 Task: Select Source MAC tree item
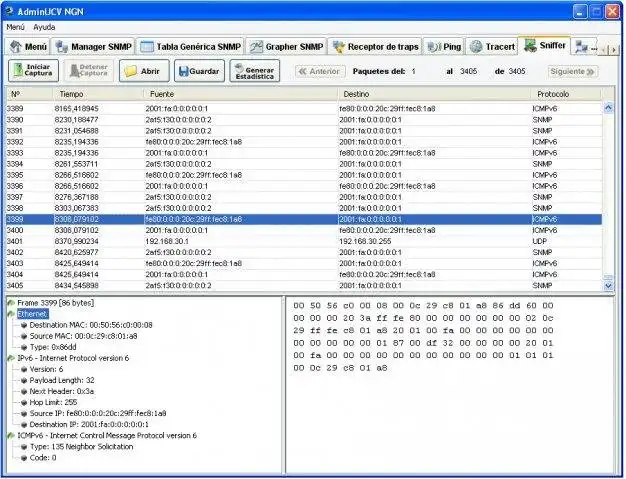[x=83, y=336]
